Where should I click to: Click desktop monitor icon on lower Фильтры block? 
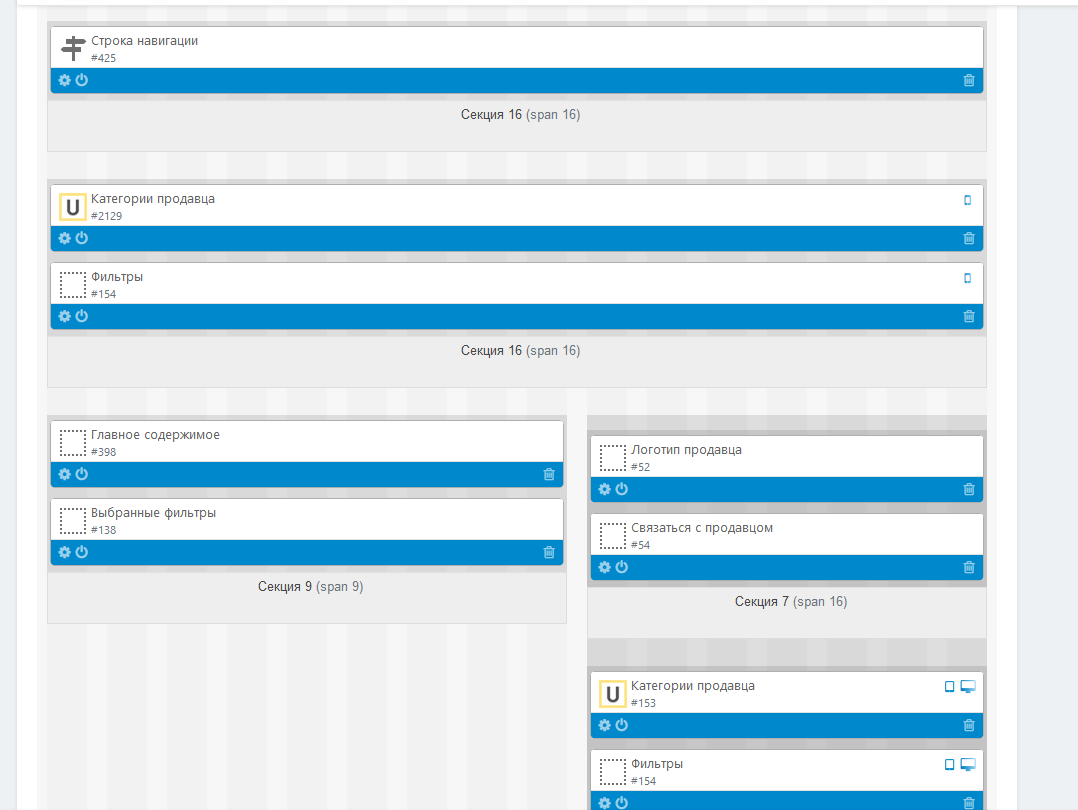968,765
